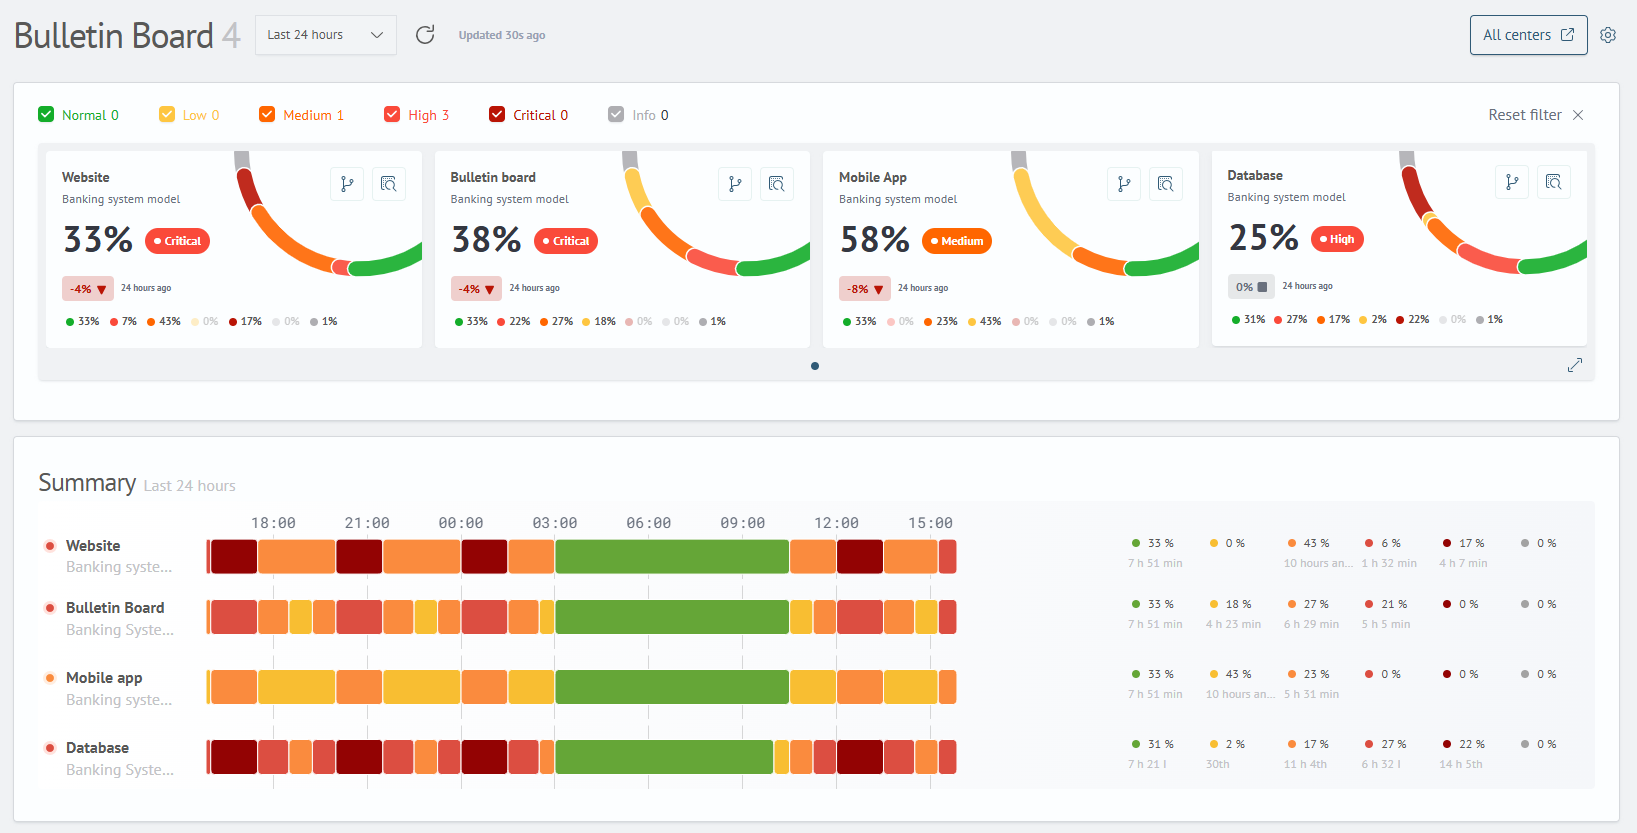Open the Website card inspect icon
This screenshot has height=833, width=1637.
coord(389,184)
